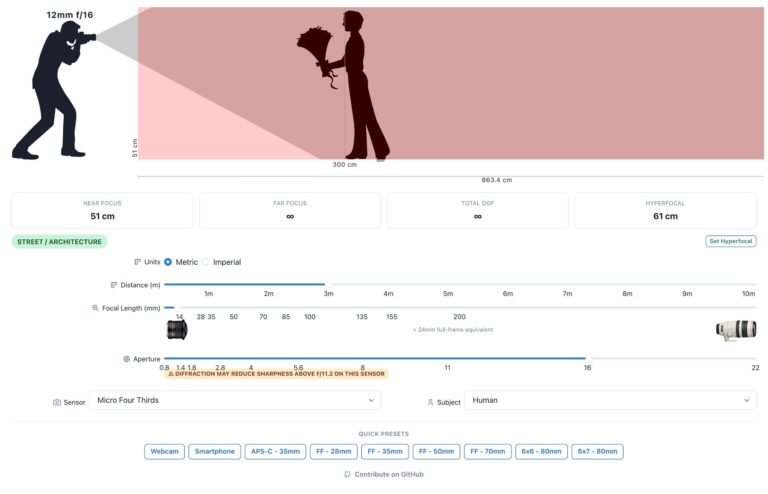Click the Subject person icon
Image resolution: width=768 pixels, height=494 pixels.
(x=430, y=402)
